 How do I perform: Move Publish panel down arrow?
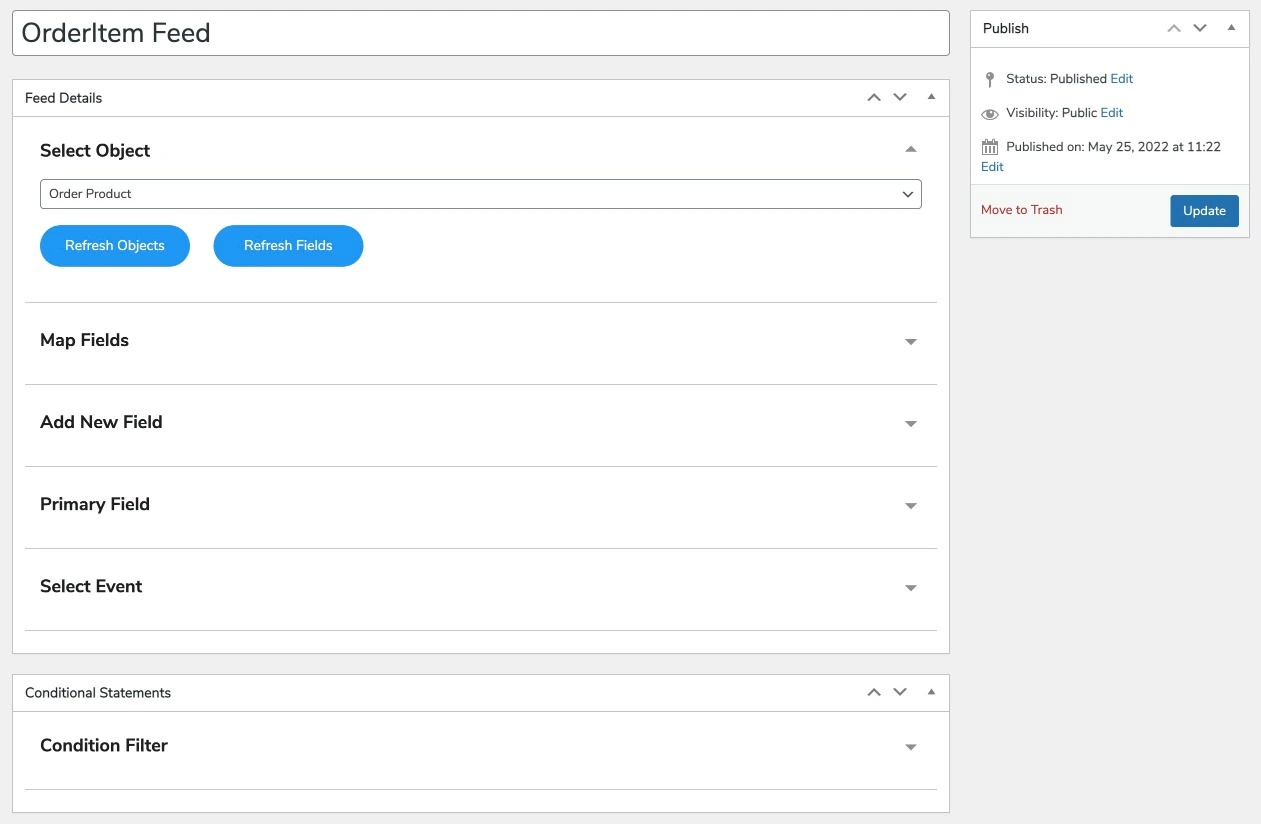point(1200,29)
